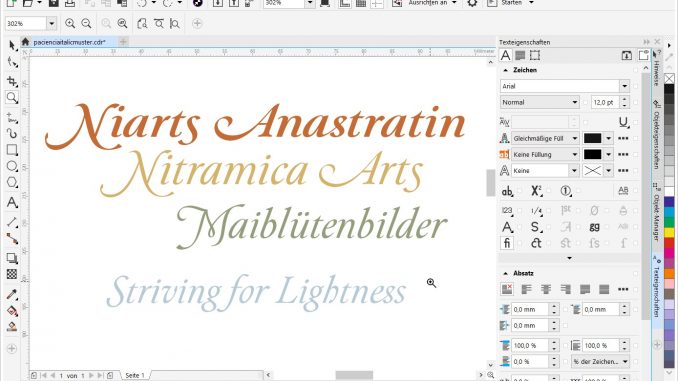Screen dimensions: 678x381
Task: Select the Interactive Fill tool
Action: (12, 311)
